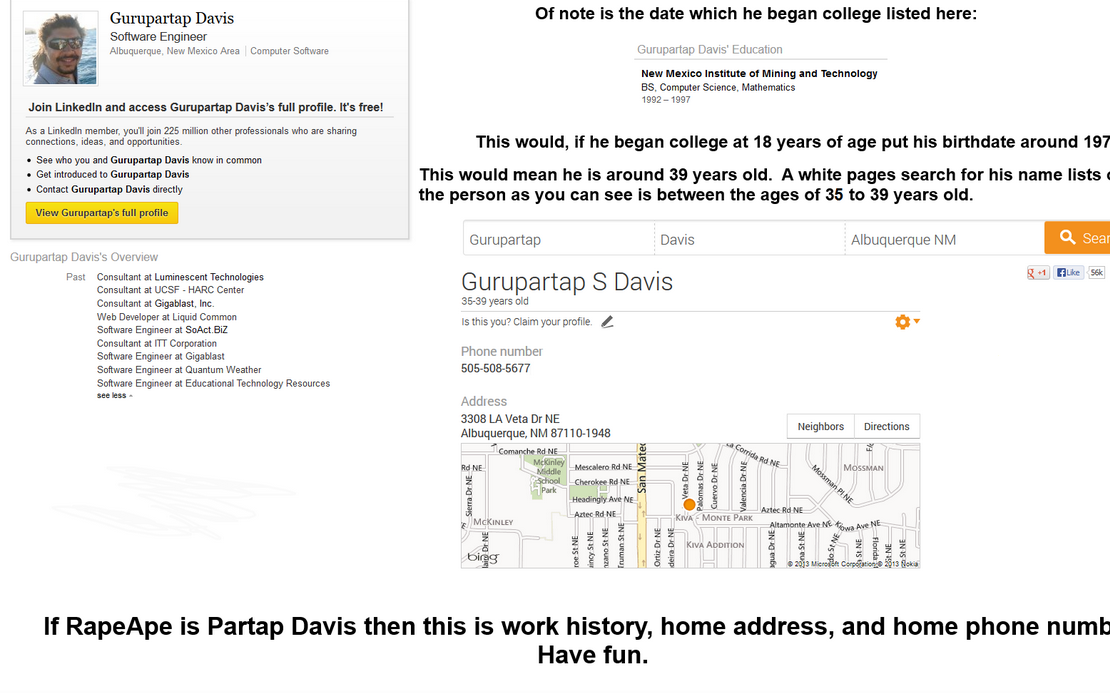The image size is (1110, 693).
Task: Click the Neighbors button
Action: (x=820, y=427)
